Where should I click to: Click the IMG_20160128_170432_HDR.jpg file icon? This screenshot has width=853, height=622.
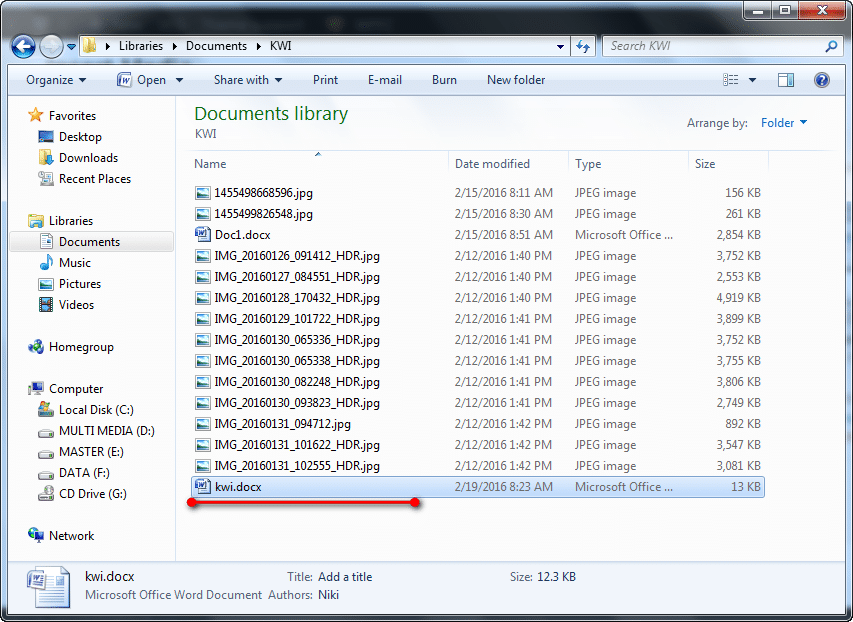pyautogui.click(x=203, y=298)
